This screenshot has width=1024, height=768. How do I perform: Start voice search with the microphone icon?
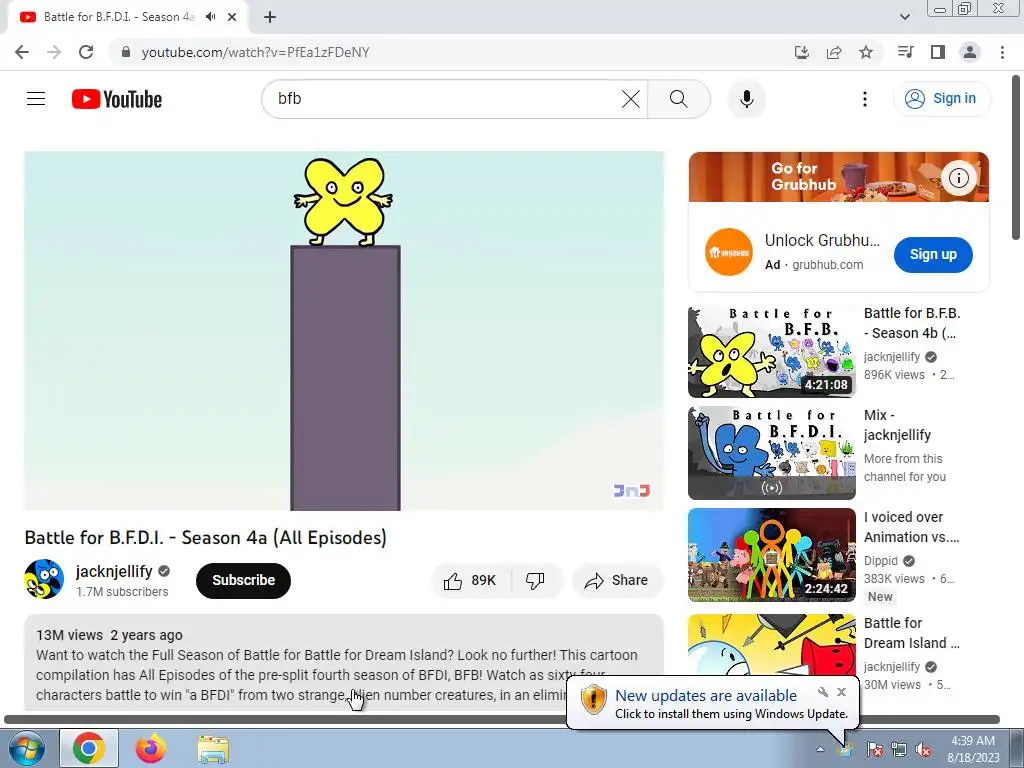[x=746, y=99]
